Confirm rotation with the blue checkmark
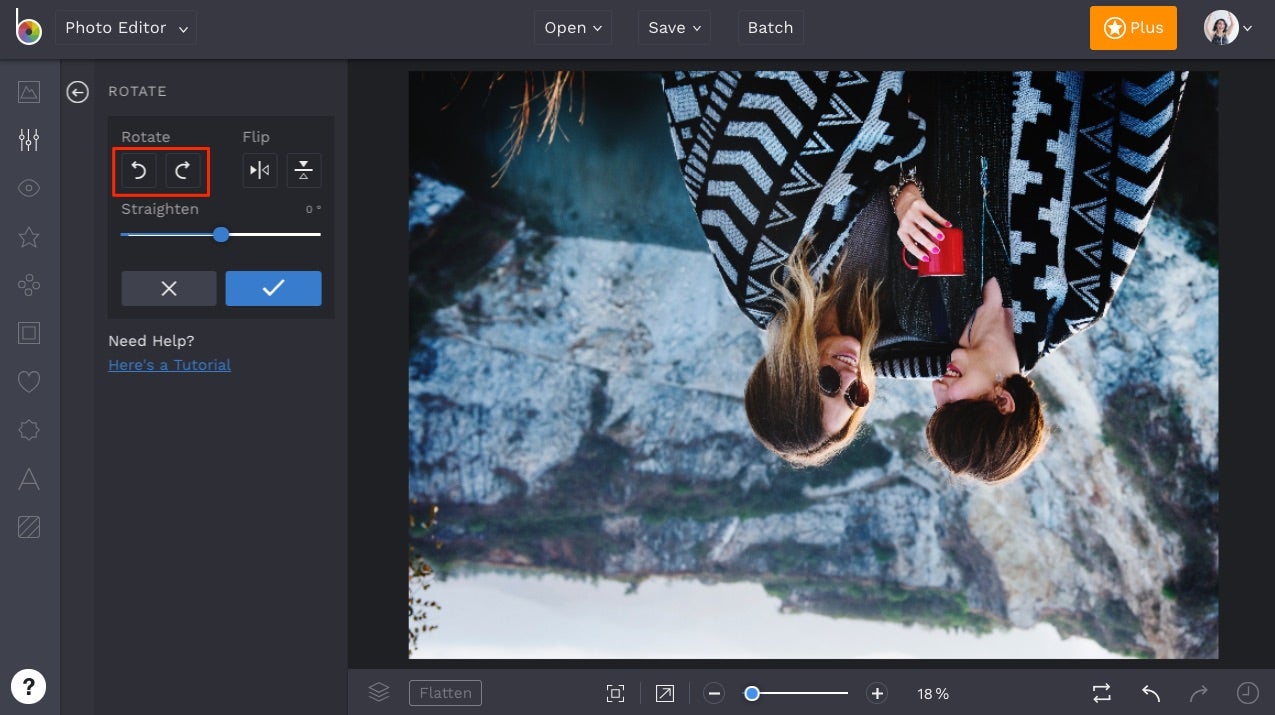 point(273,288)
